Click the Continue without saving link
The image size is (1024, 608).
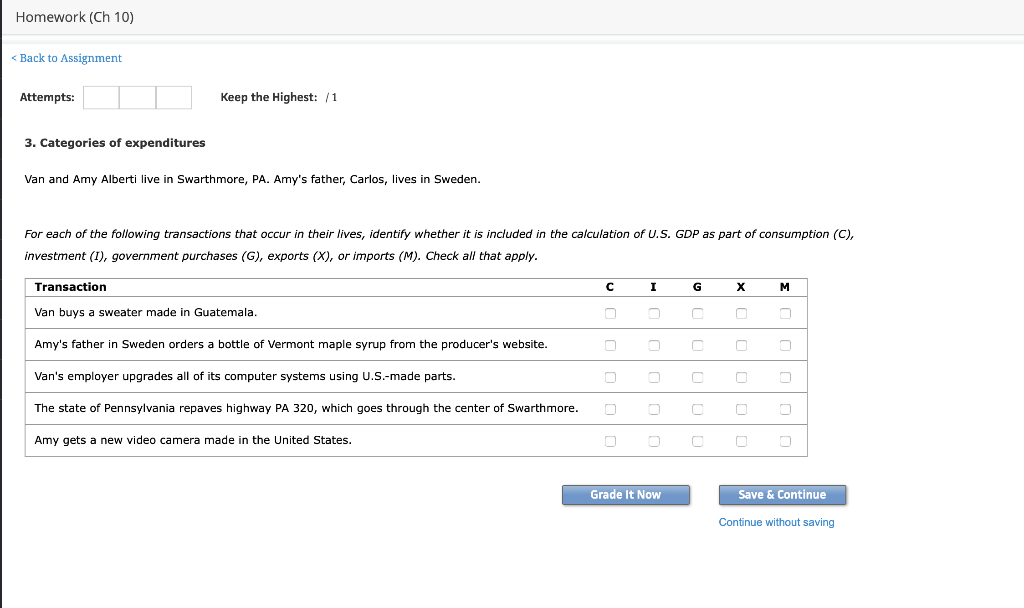click(x=777, y=521)
